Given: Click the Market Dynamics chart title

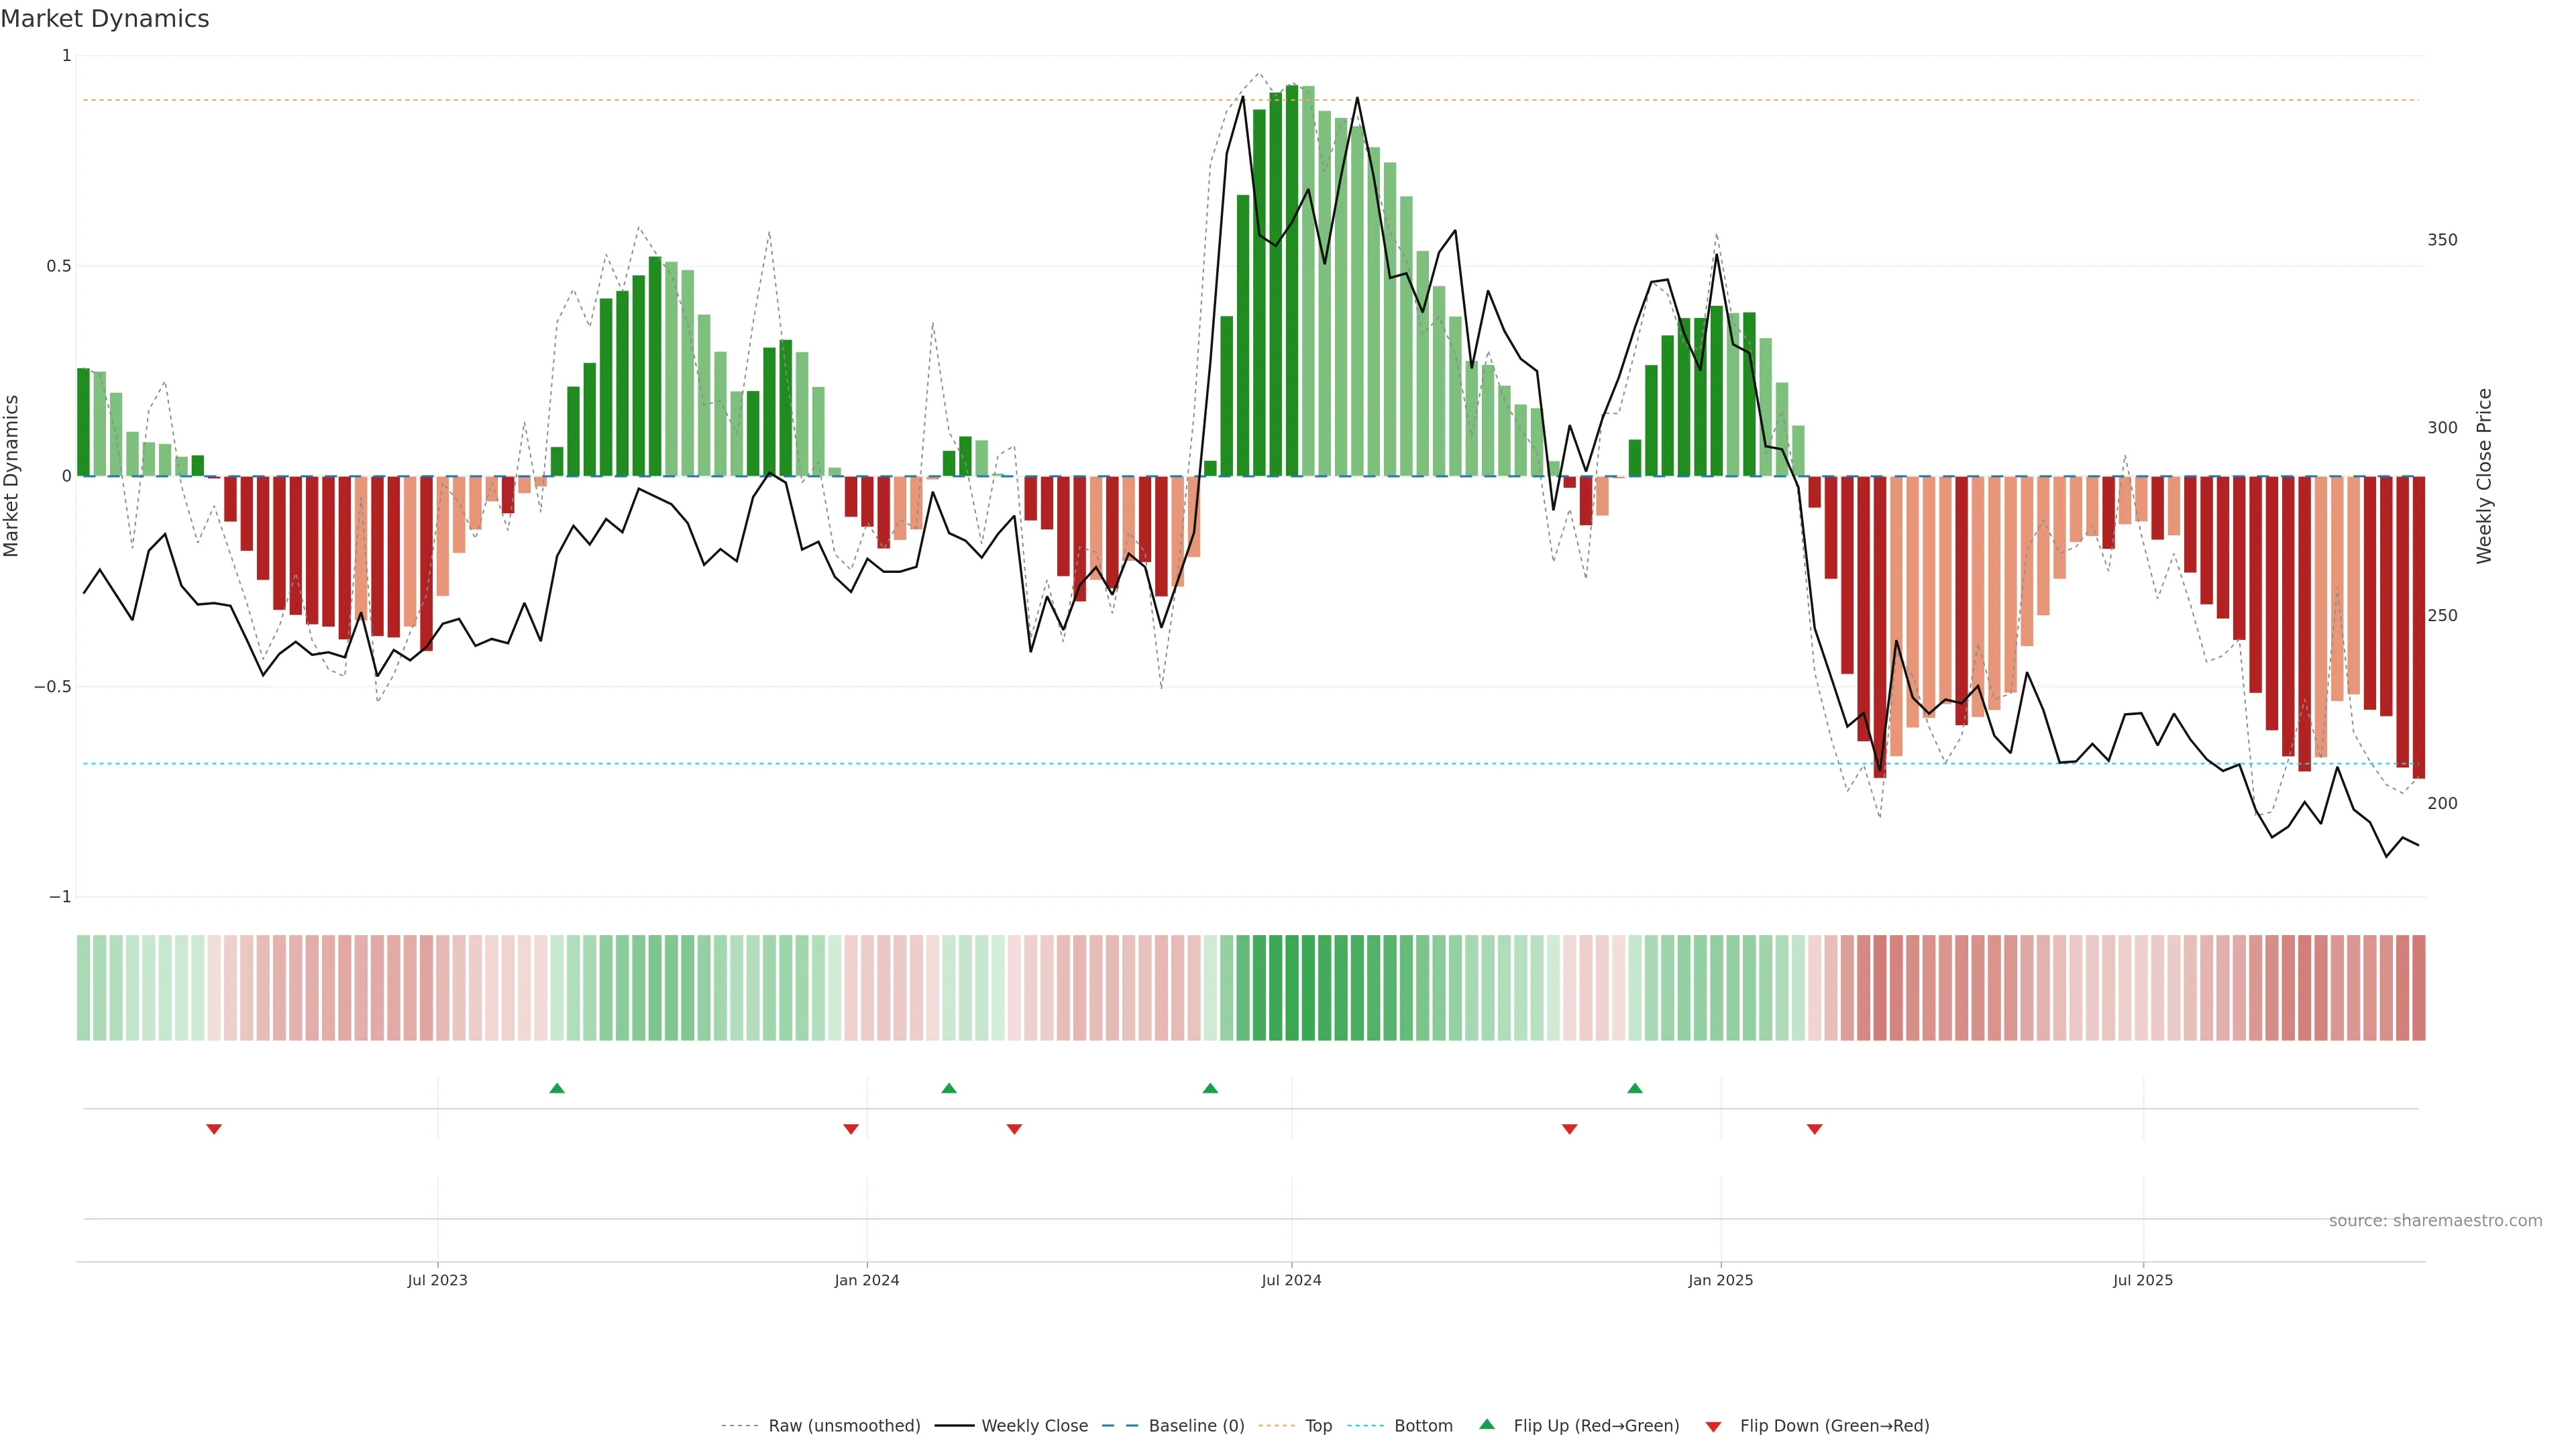Looking at the screenshot, I should [105, 19].
